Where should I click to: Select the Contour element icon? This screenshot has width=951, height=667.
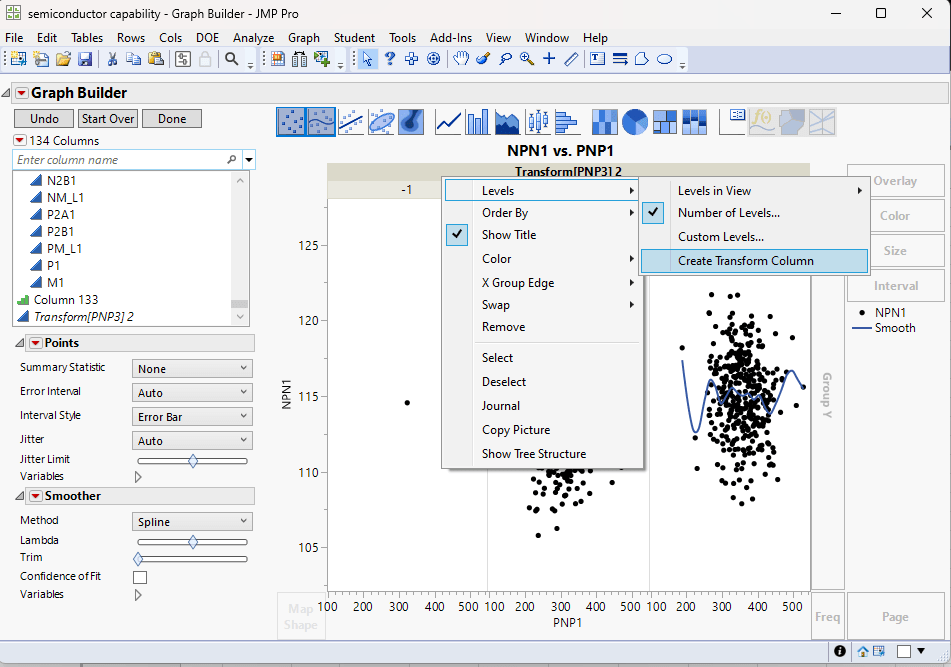(x=410, y=122)
